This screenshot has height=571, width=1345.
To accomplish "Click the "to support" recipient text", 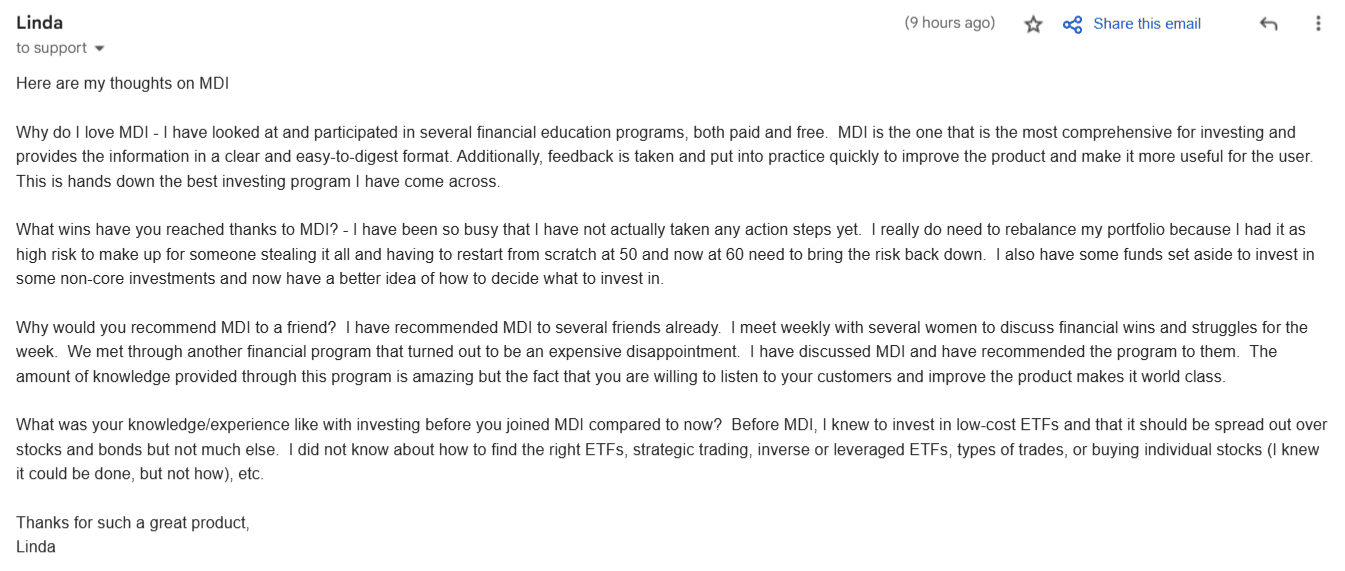I will coord(51,48).
